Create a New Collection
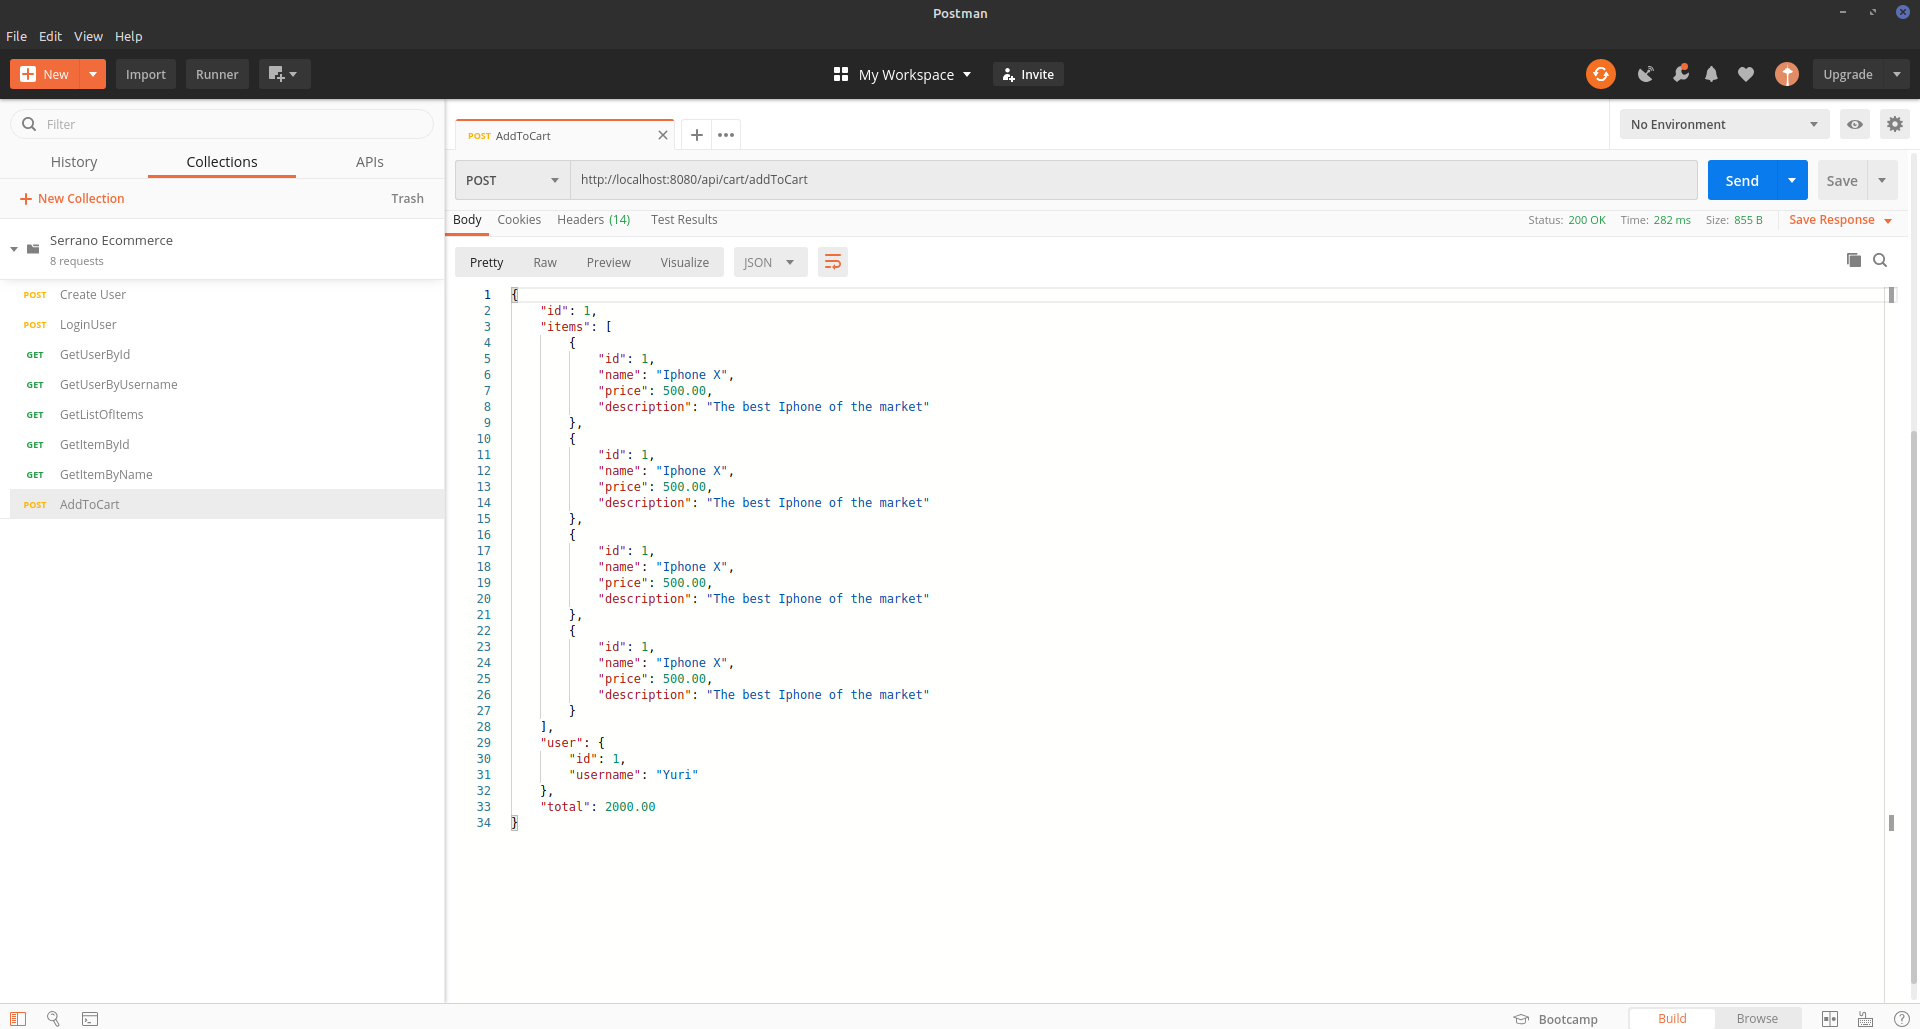Image resolution: width=1920 pixels, height=1029 pixels. point(72,199)
